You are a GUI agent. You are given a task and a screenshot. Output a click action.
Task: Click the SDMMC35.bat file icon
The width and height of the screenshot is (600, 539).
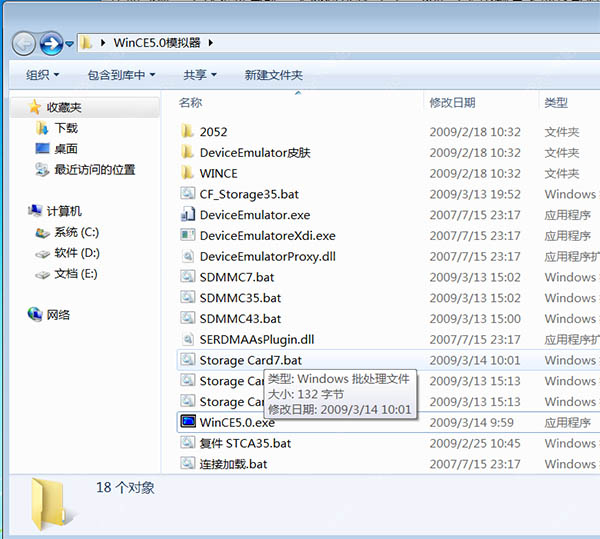pyautogui.click(x=188, y=297)
